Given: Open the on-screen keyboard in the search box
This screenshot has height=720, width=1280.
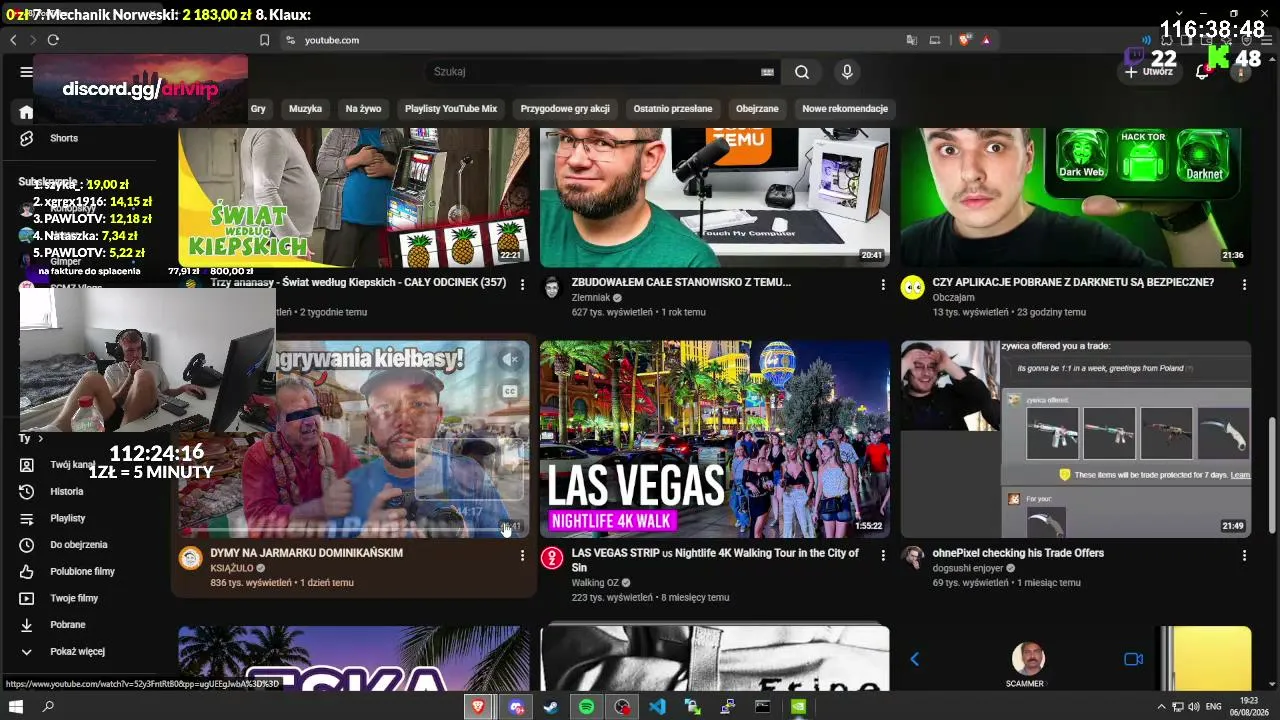Looking at the screenshot, I should tap(768, 72).
